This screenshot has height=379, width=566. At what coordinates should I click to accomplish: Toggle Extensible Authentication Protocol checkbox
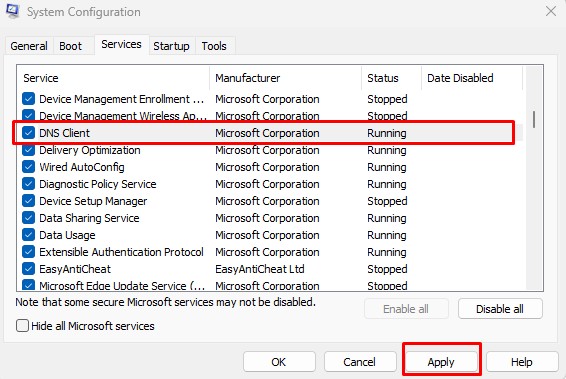click(28, 252)
